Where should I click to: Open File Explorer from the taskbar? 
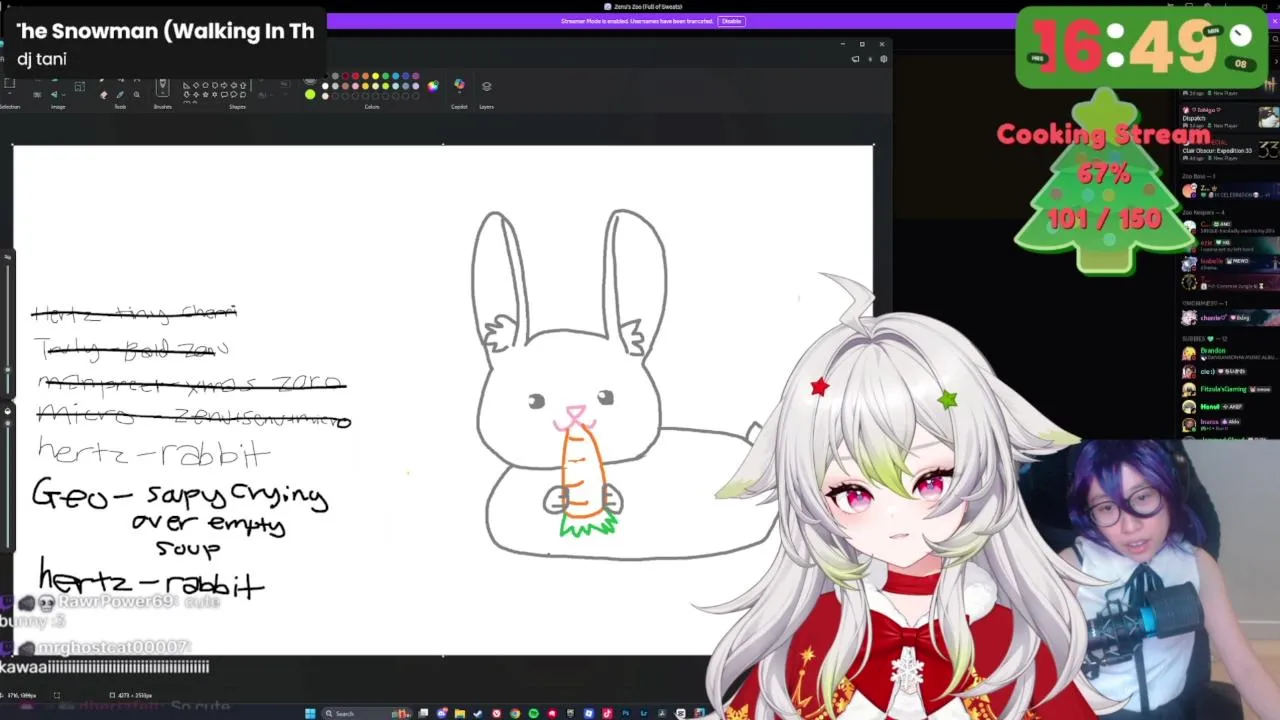point(460,713)
